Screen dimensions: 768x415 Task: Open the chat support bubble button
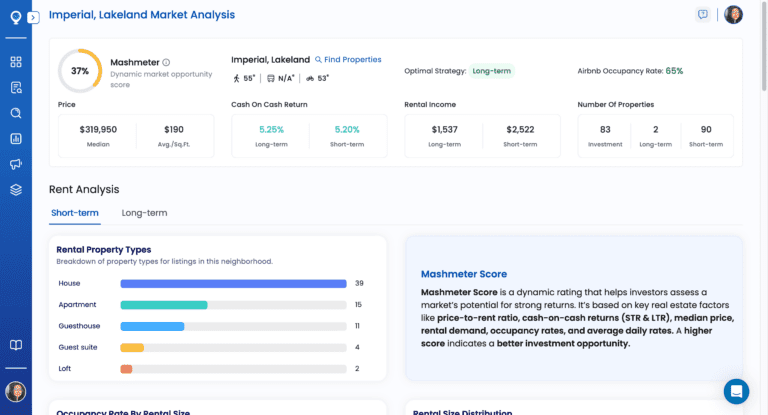pos(736,391)
